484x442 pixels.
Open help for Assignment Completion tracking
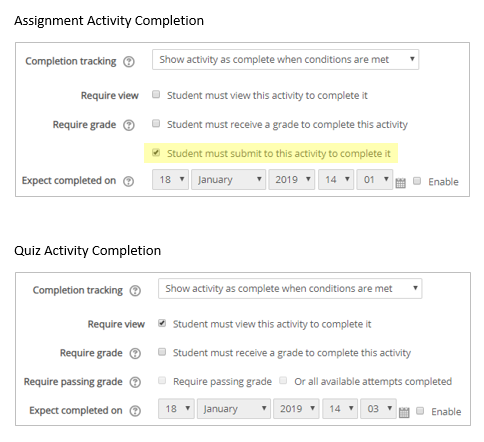(129, 62)
